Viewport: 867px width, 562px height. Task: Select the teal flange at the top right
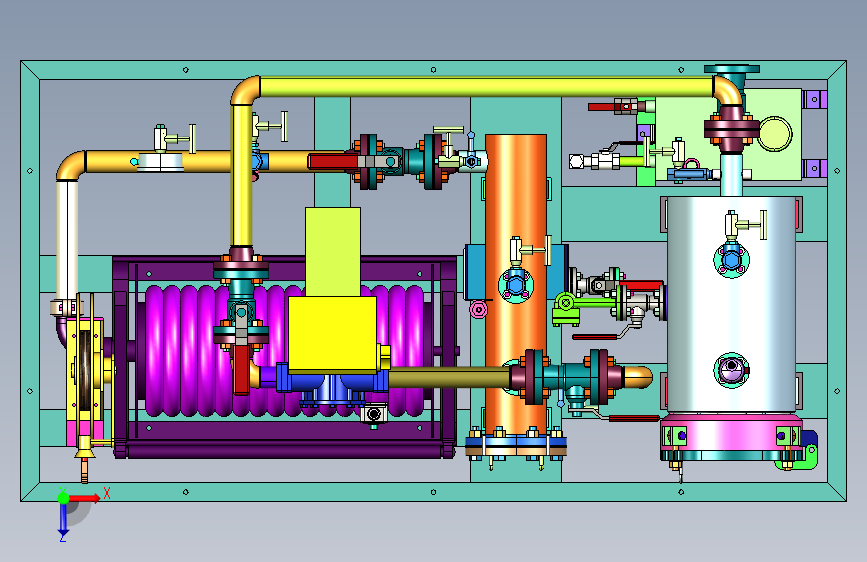[731, 70]
